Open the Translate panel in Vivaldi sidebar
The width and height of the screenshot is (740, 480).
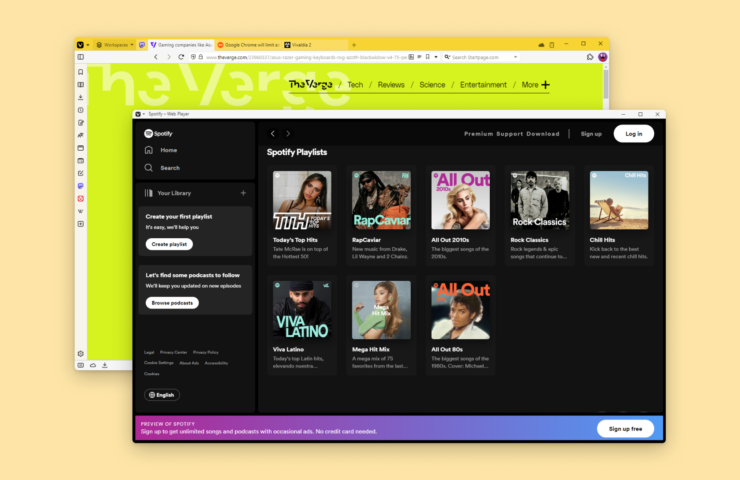pos(81,135)
